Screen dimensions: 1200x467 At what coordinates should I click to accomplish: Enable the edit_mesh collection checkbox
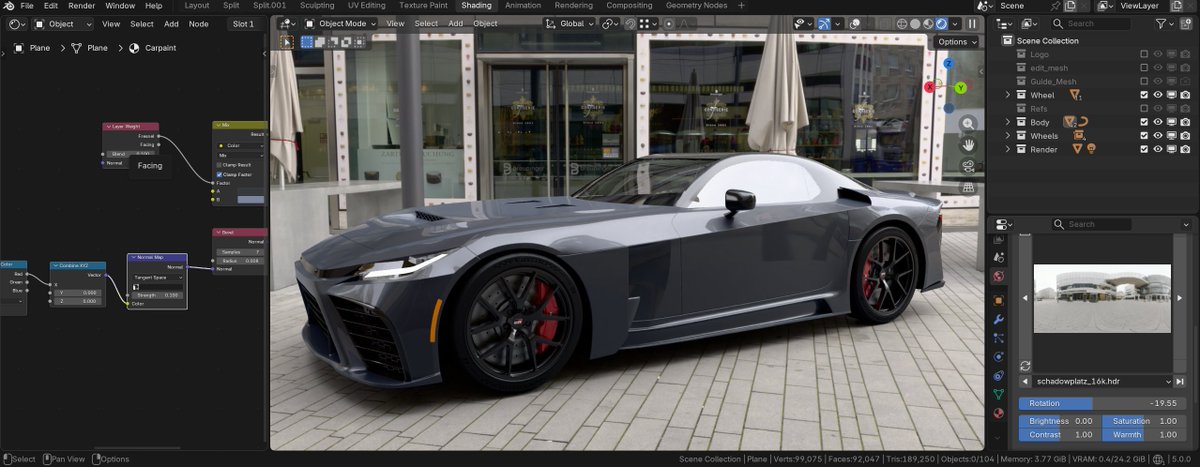[1144, 68]
